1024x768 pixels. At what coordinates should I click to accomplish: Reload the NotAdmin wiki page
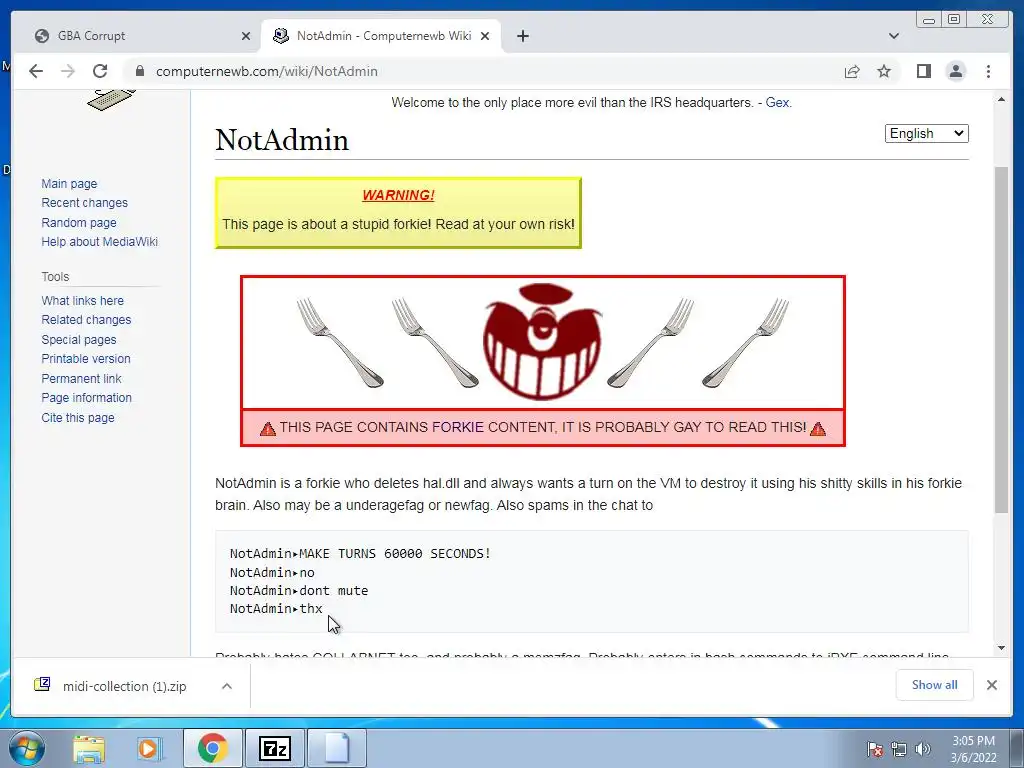point(100,71)
